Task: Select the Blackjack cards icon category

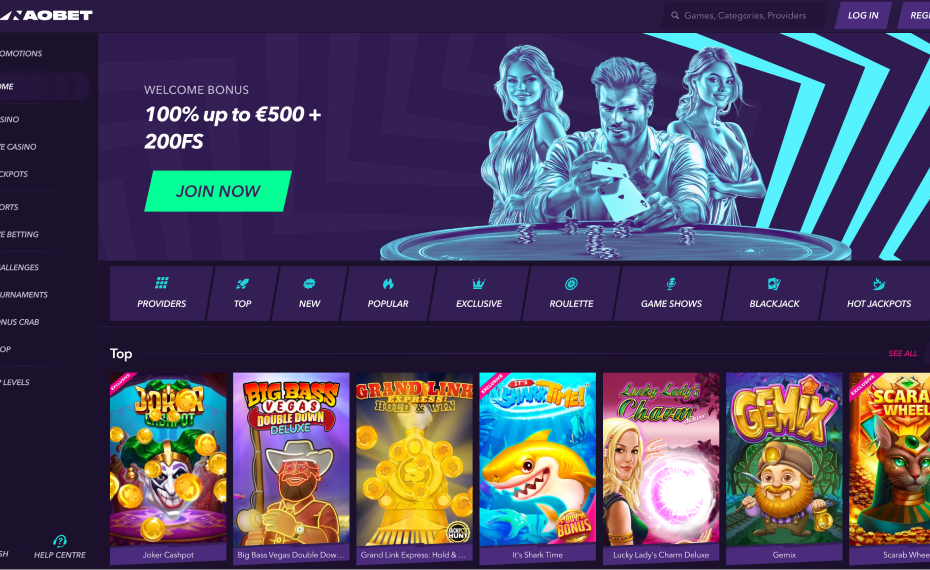Action: (774, 294)
